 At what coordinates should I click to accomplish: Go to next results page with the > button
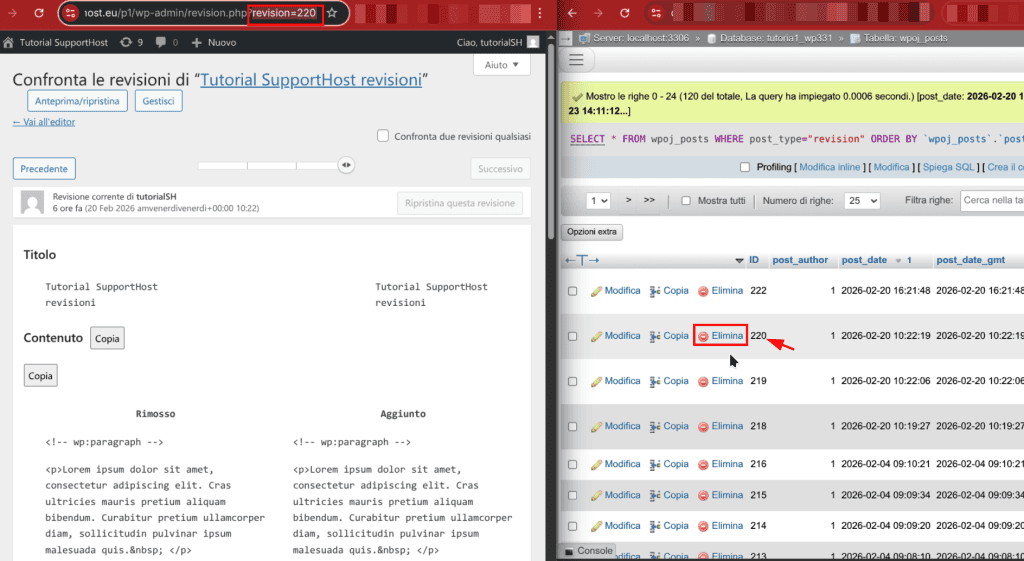[x=628, y=200]
